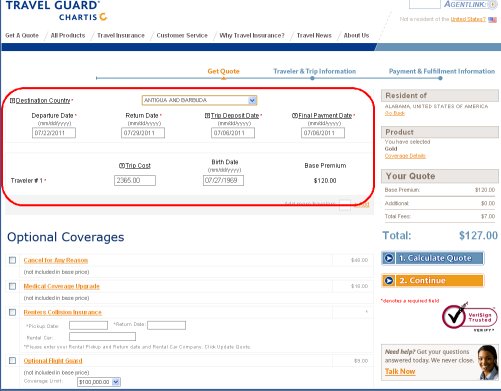Click the VeriSign Trusted seal
Viewport: 501px width, 391px height.
pos(469,317)
